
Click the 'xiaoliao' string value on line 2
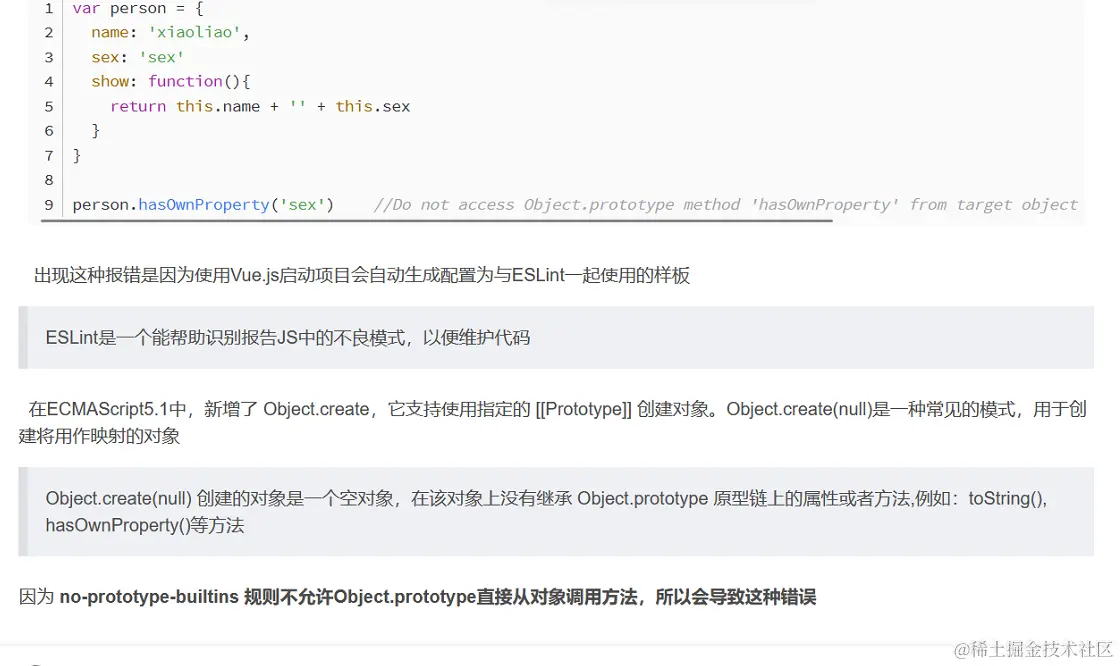pyautogui.click(x=196, y=32)
